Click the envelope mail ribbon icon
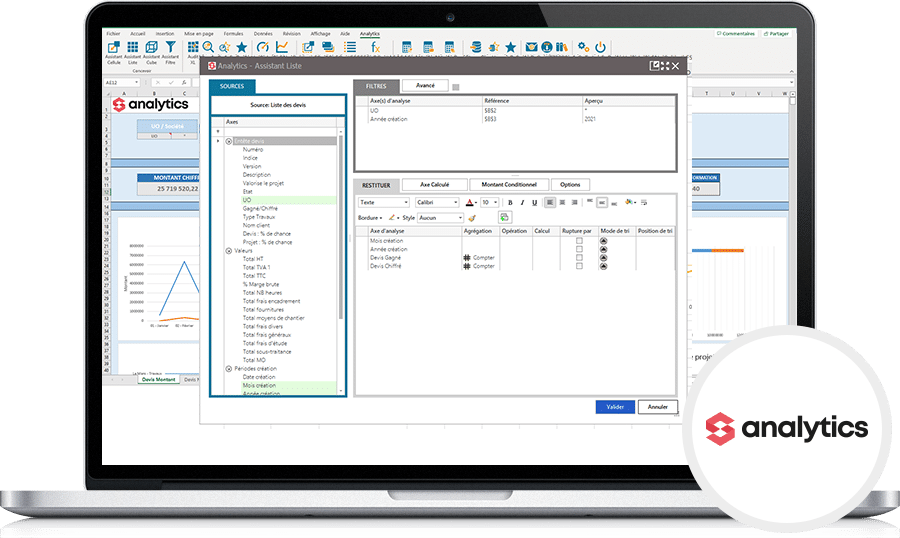The height and width of the screenshot is (538, 900). [532, 47]
